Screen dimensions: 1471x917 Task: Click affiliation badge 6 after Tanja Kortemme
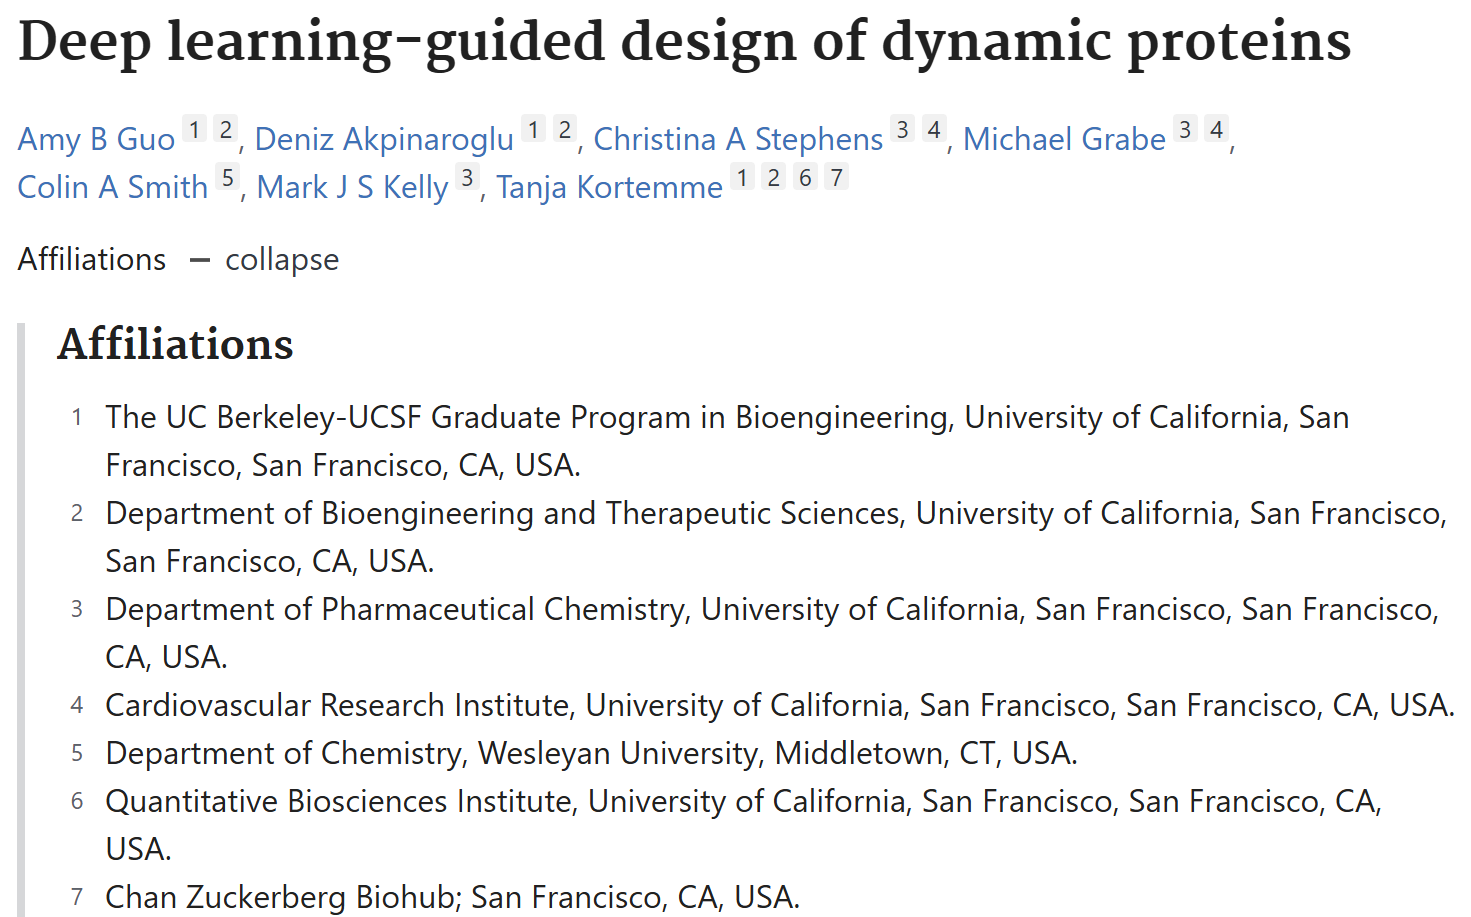click(x=805, y=177)
